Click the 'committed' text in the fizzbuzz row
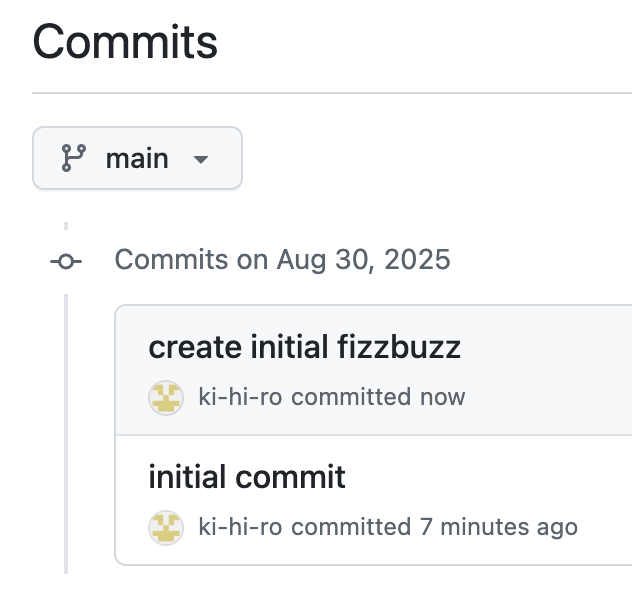Viewport: 632px width, 604px height. point(351,397)
